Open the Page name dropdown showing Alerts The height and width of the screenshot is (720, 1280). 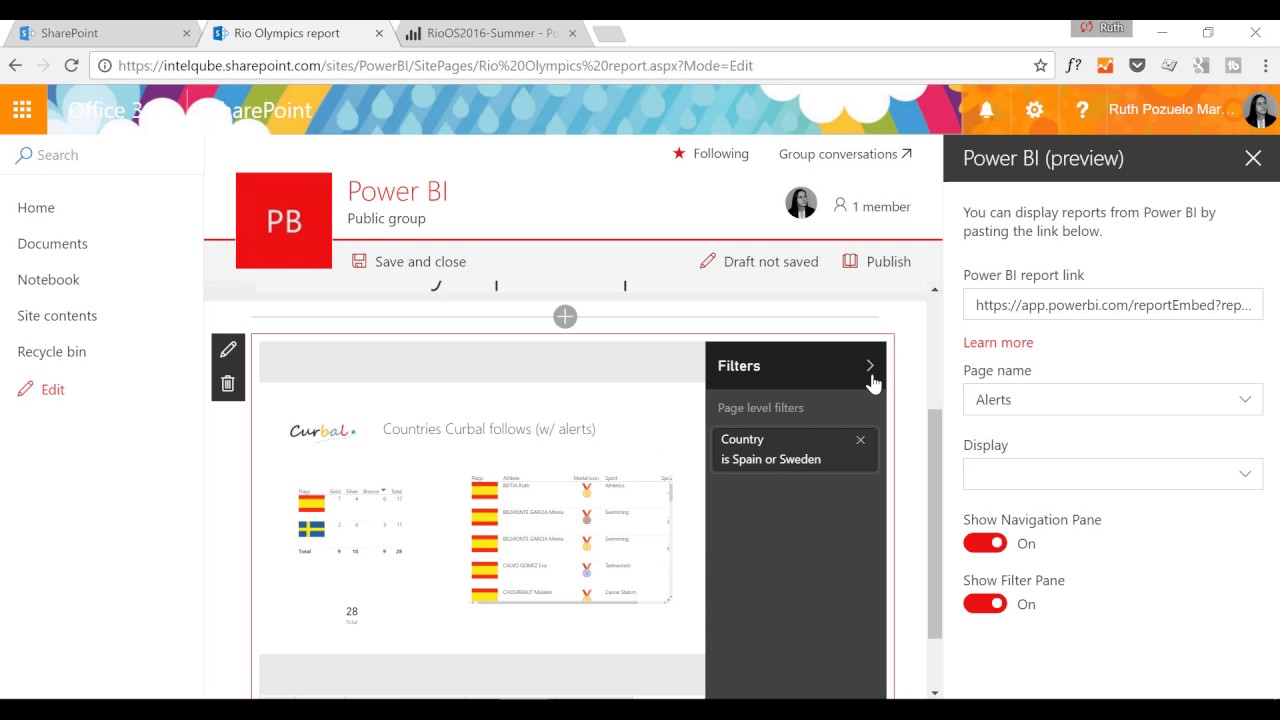(1112, 399)
